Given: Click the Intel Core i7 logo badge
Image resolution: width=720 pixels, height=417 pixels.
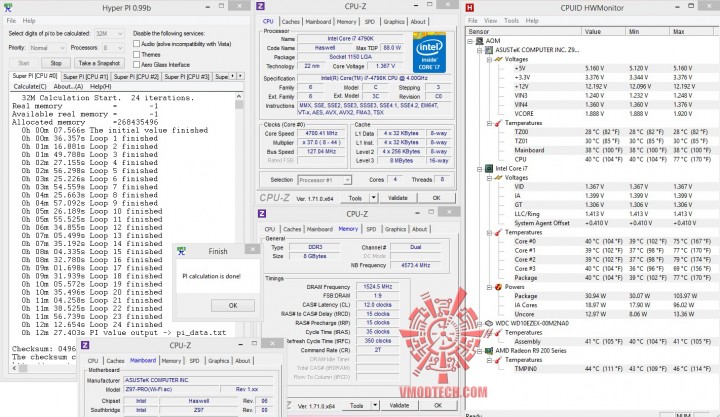Looking at the screenshot, I should pyautogui.click(x=429, y=52).
